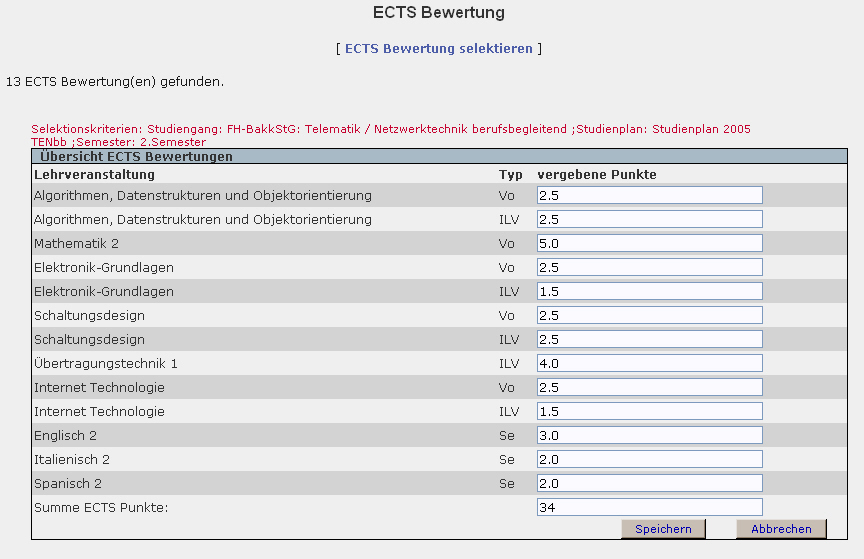Edit points for Elektronik-Grundlagen ILV
Image resolution: width=864 pixels, height=559 pixels.
(650, 291)
